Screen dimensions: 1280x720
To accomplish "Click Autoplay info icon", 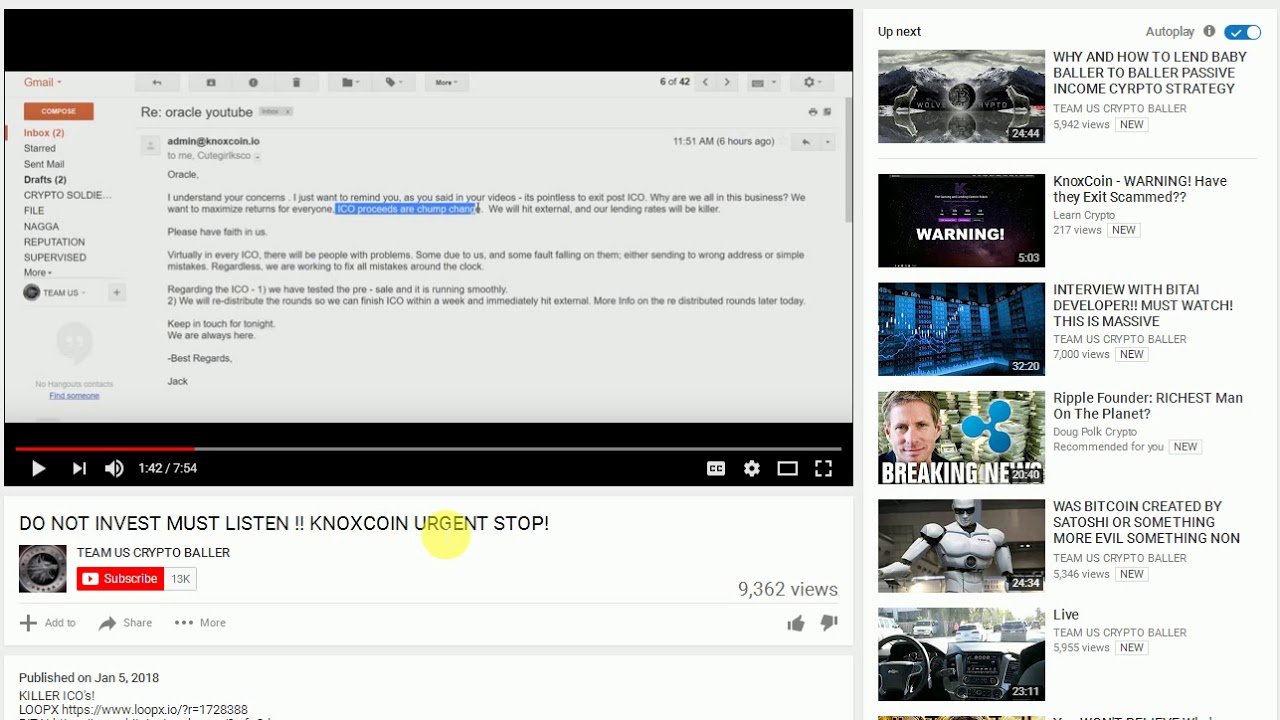I will tap(1209, 31).
